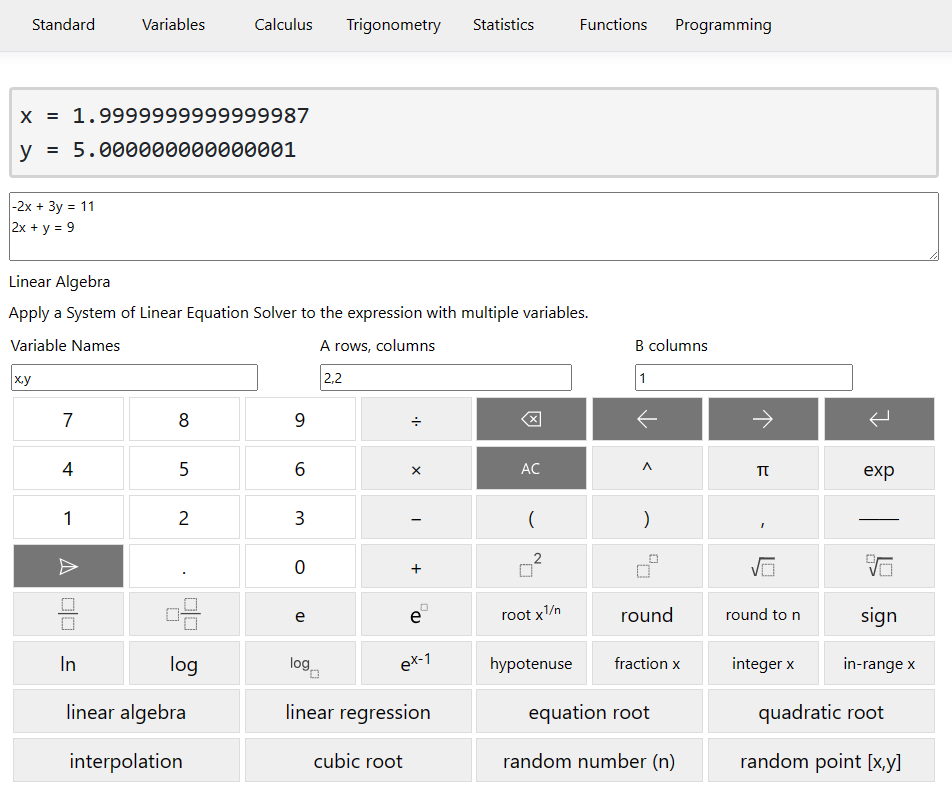Screen dimensions: 952x795
Task: Switch to the Trigonometry tab
Action: pos(393,25)
